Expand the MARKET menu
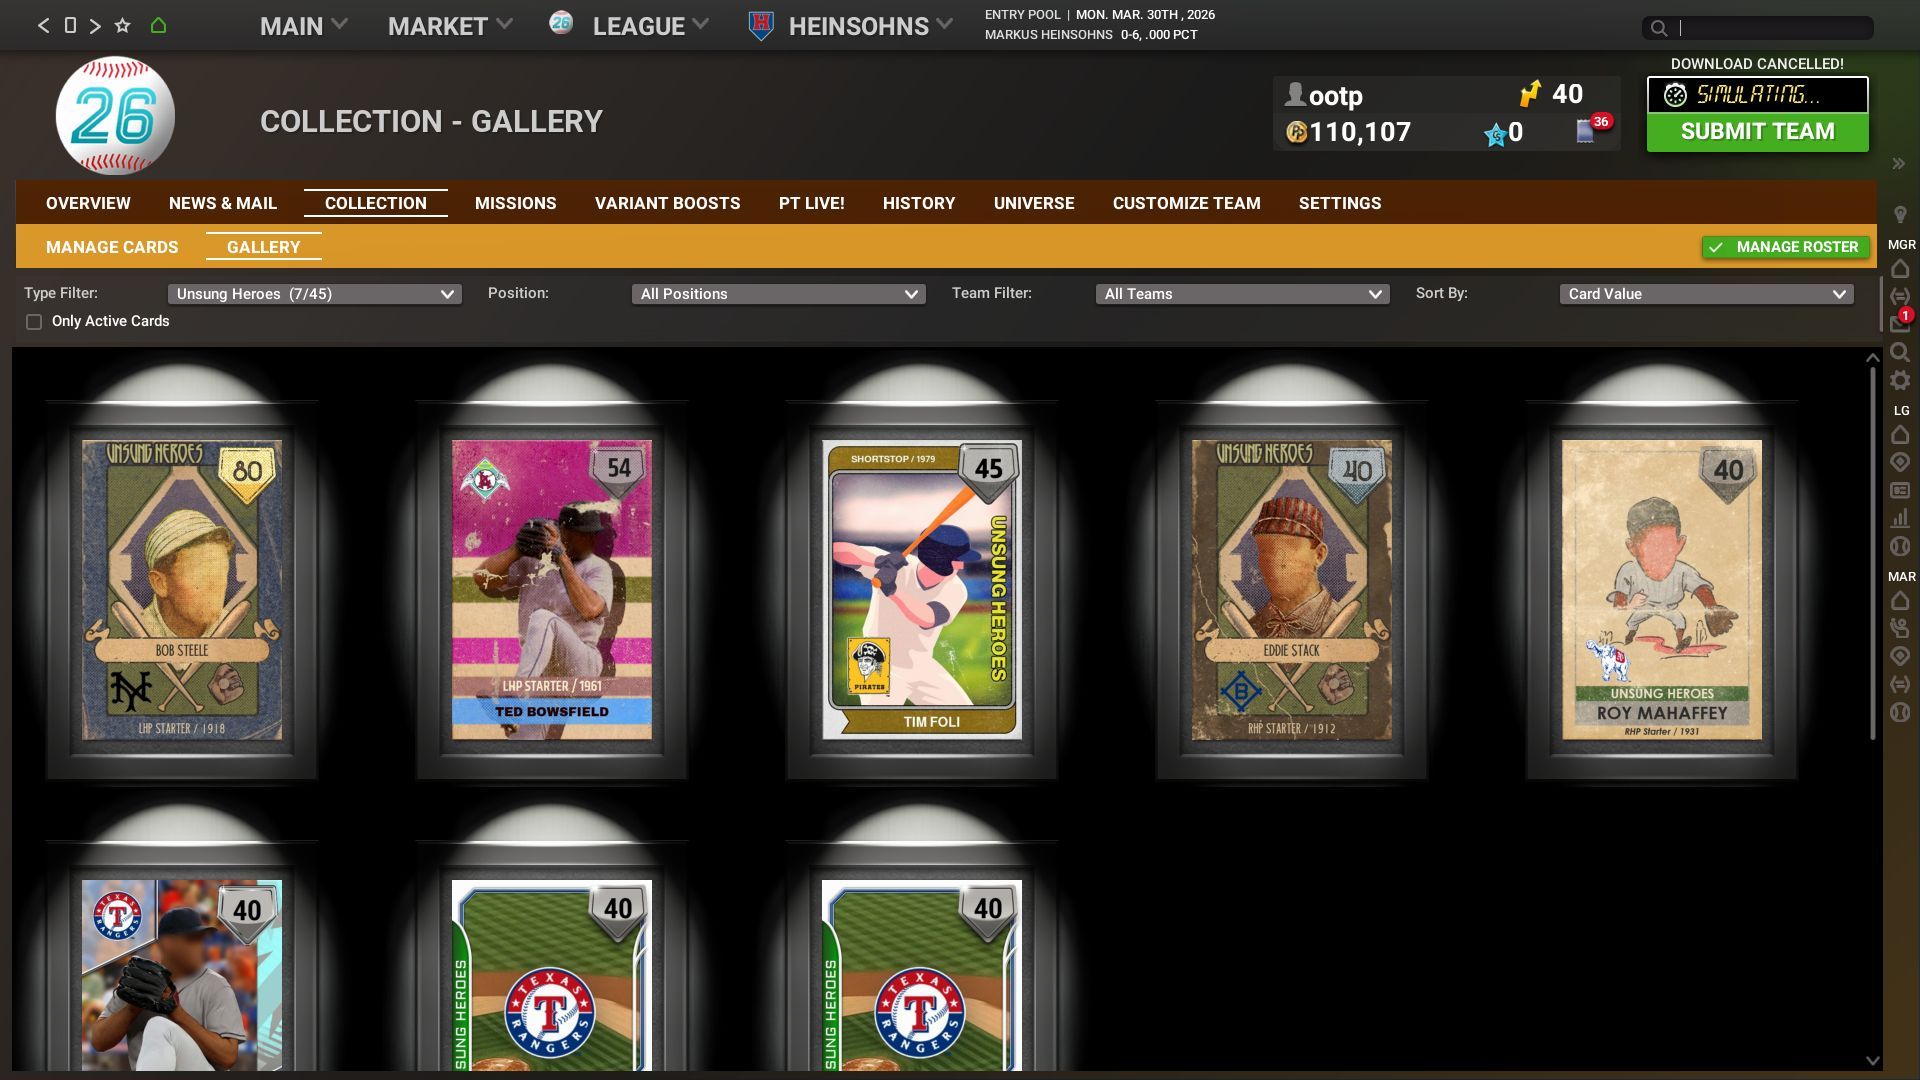The height and width of the screenshot is (1080, 1920). pyautogui.click(x=450, y=26)
